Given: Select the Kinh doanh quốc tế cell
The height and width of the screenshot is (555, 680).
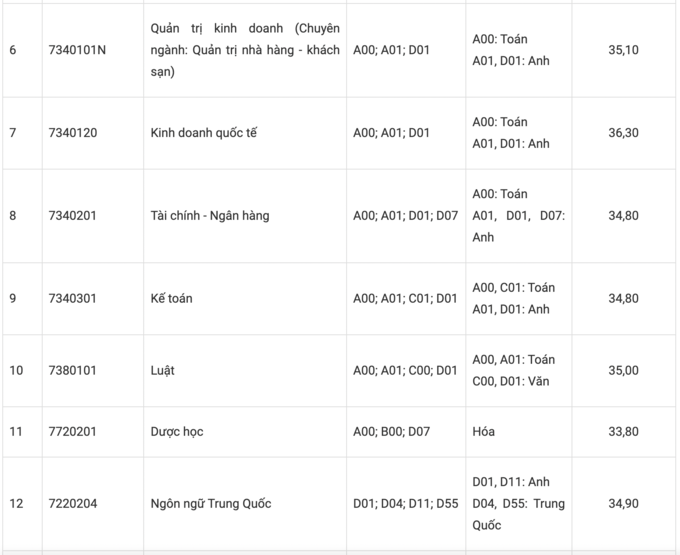Looking at the screenshot, I should [203, 133].
